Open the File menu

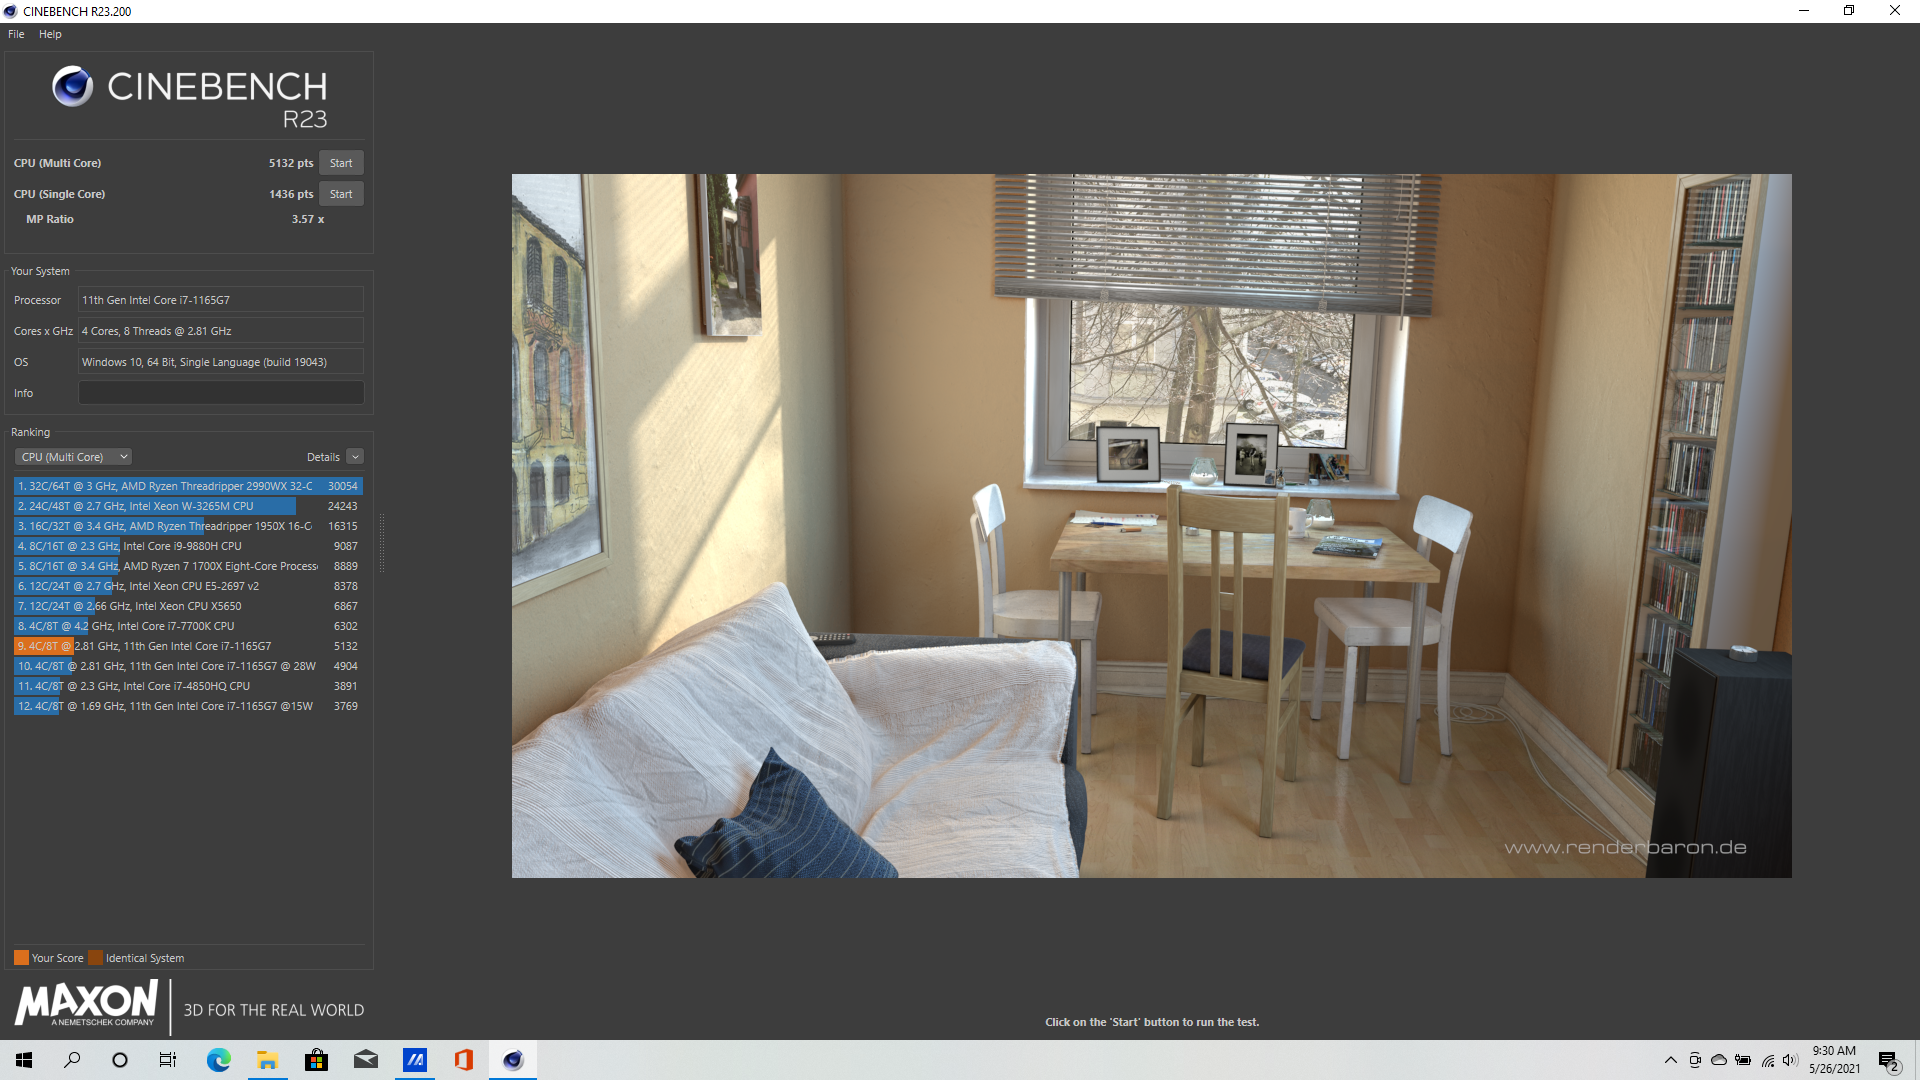(x=16, y=34)
